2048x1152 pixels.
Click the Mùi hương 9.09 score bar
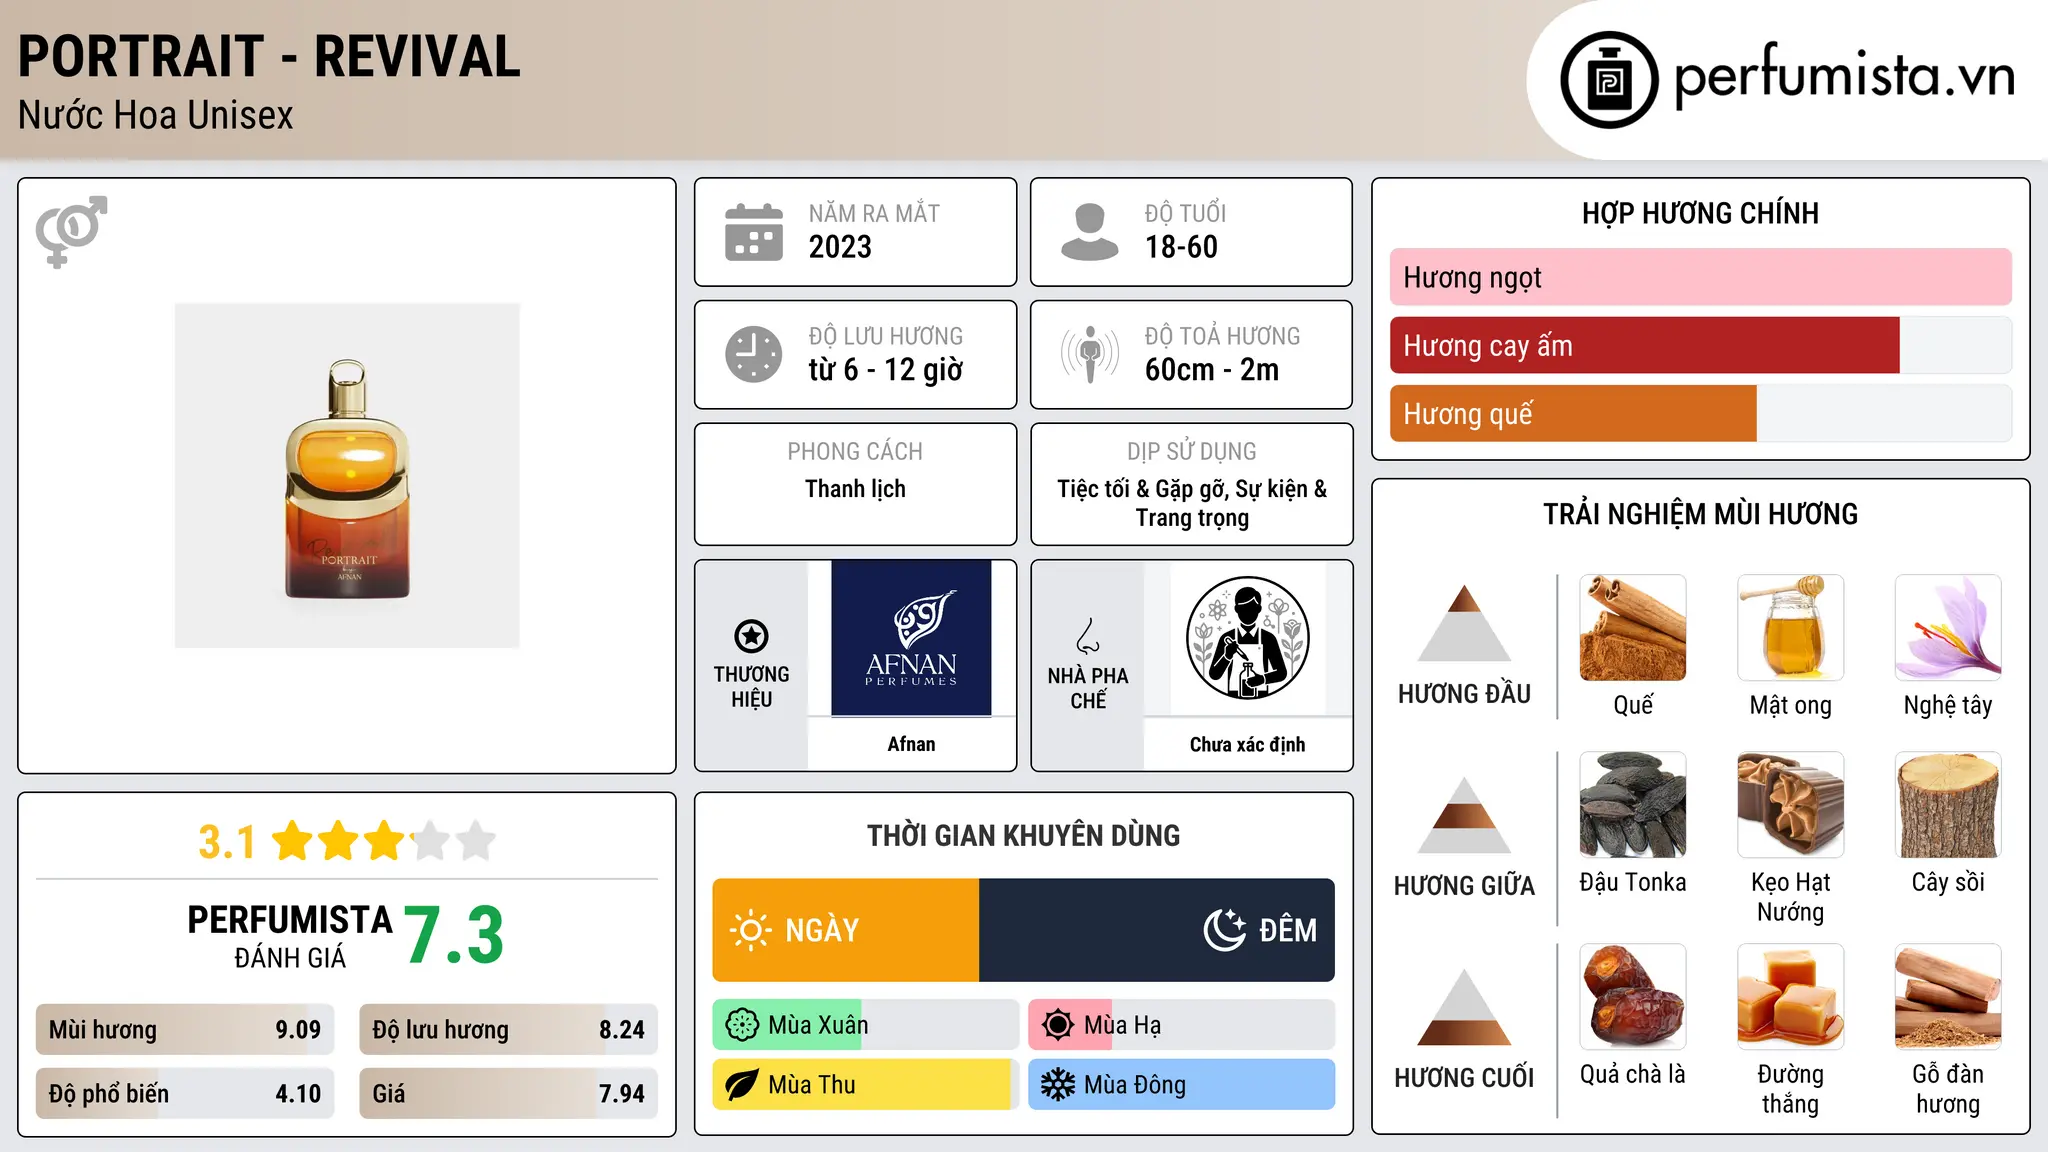coord(185,1030)
